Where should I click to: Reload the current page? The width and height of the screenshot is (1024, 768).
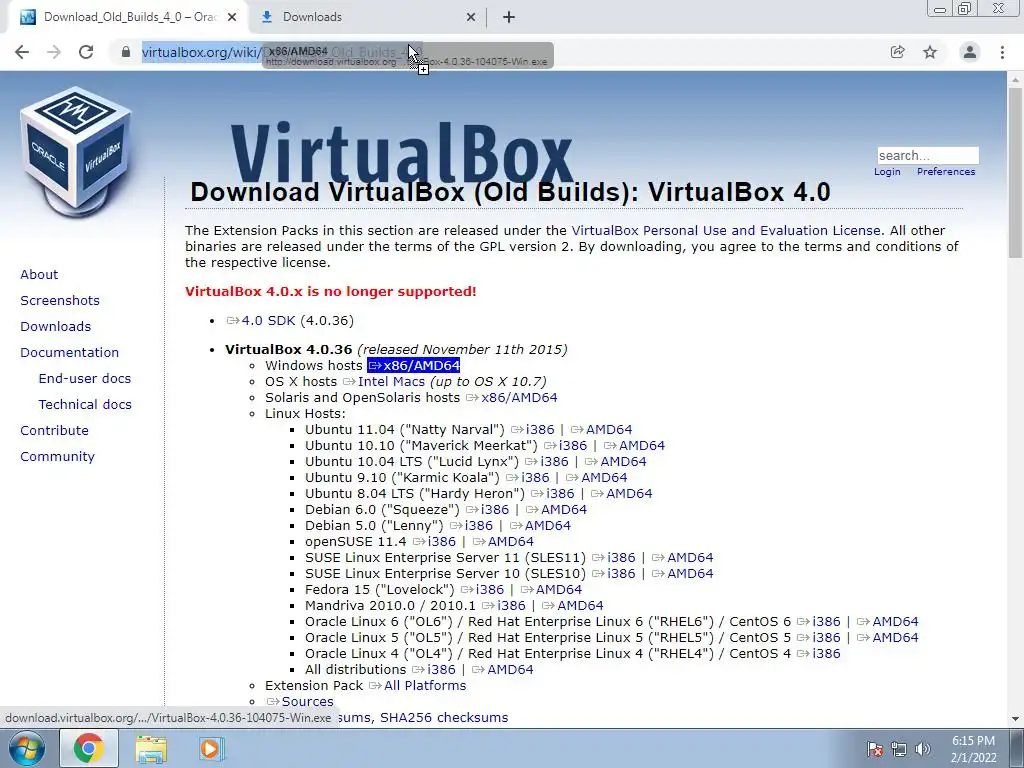[86, 52]
